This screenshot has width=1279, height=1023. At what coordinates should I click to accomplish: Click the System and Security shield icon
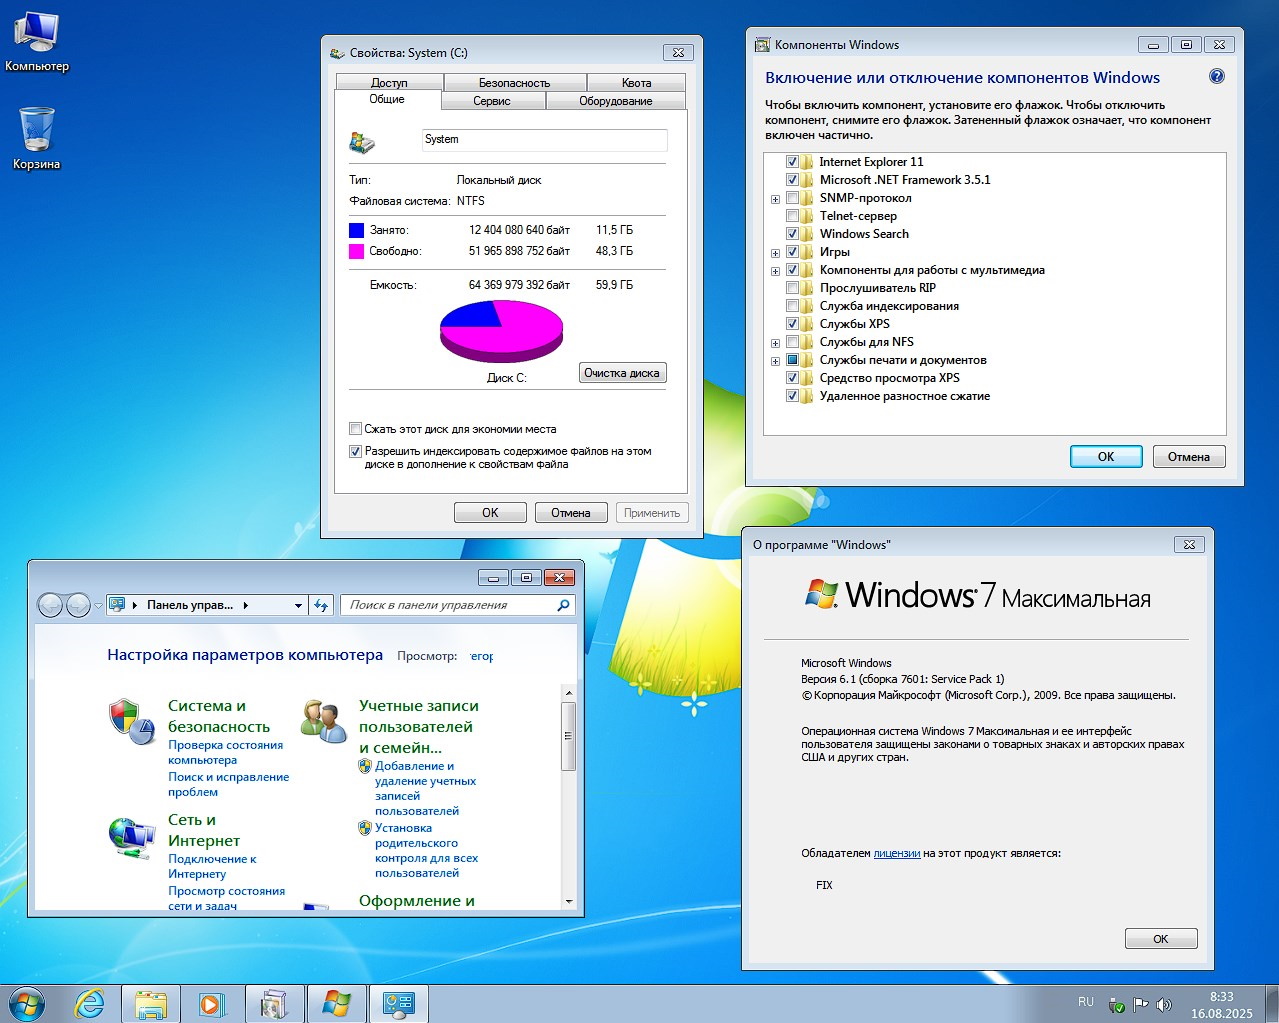click(x=131, y=721)
